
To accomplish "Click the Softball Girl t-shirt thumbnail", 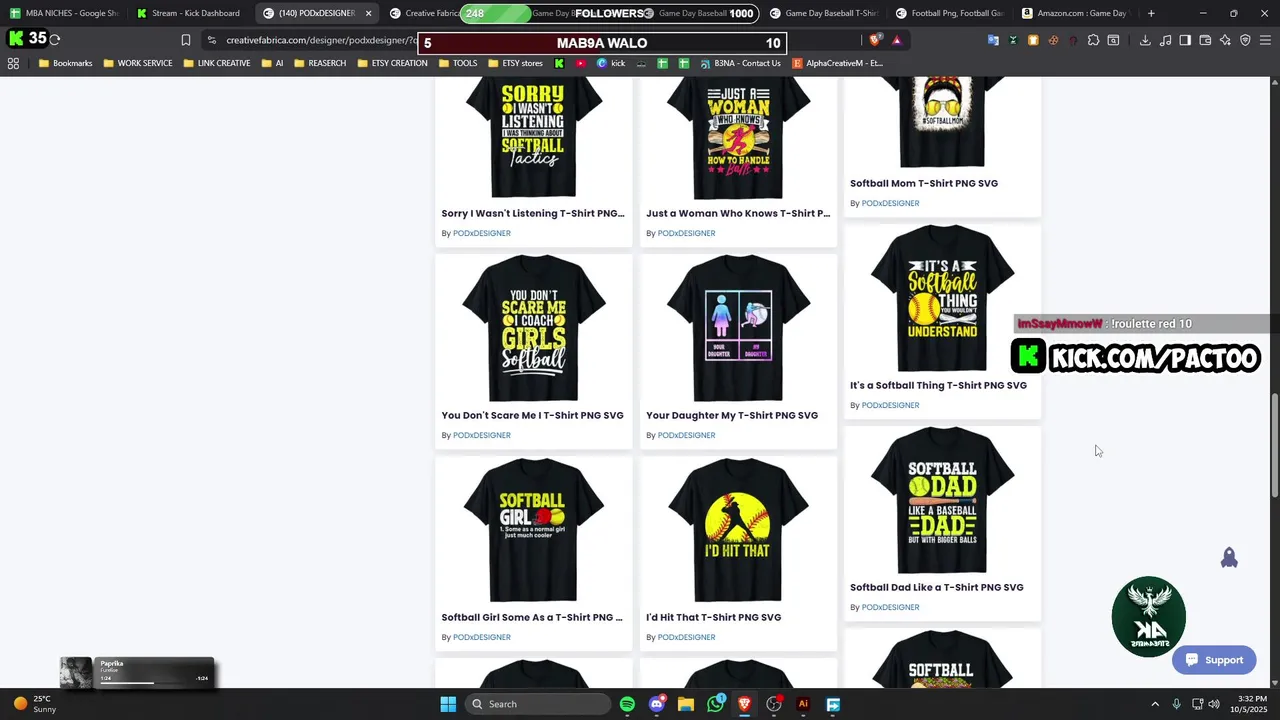I will pos(534,530).
